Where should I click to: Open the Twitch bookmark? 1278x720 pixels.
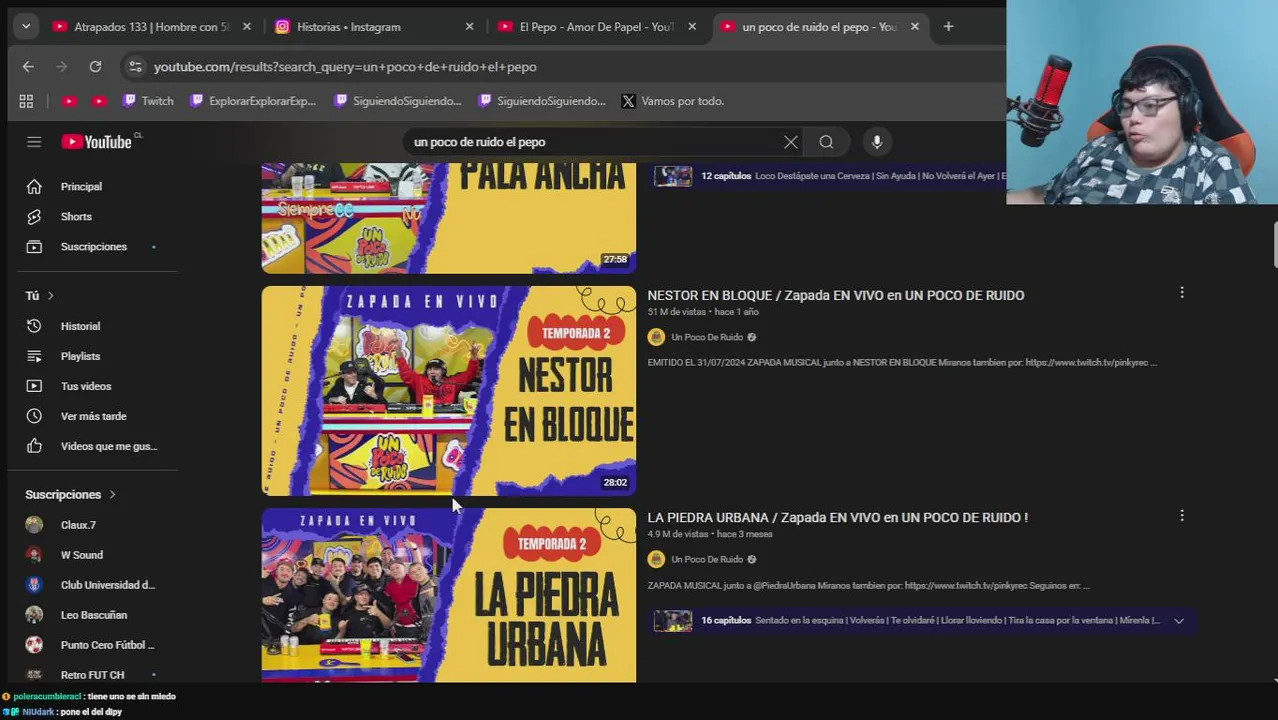click(x=148, y=101)
